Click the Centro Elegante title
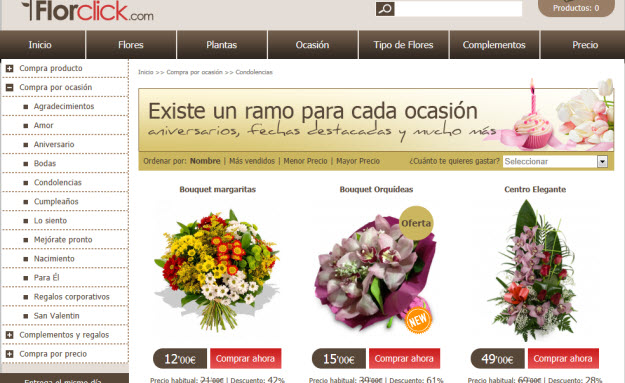 [x=535, y=189]
